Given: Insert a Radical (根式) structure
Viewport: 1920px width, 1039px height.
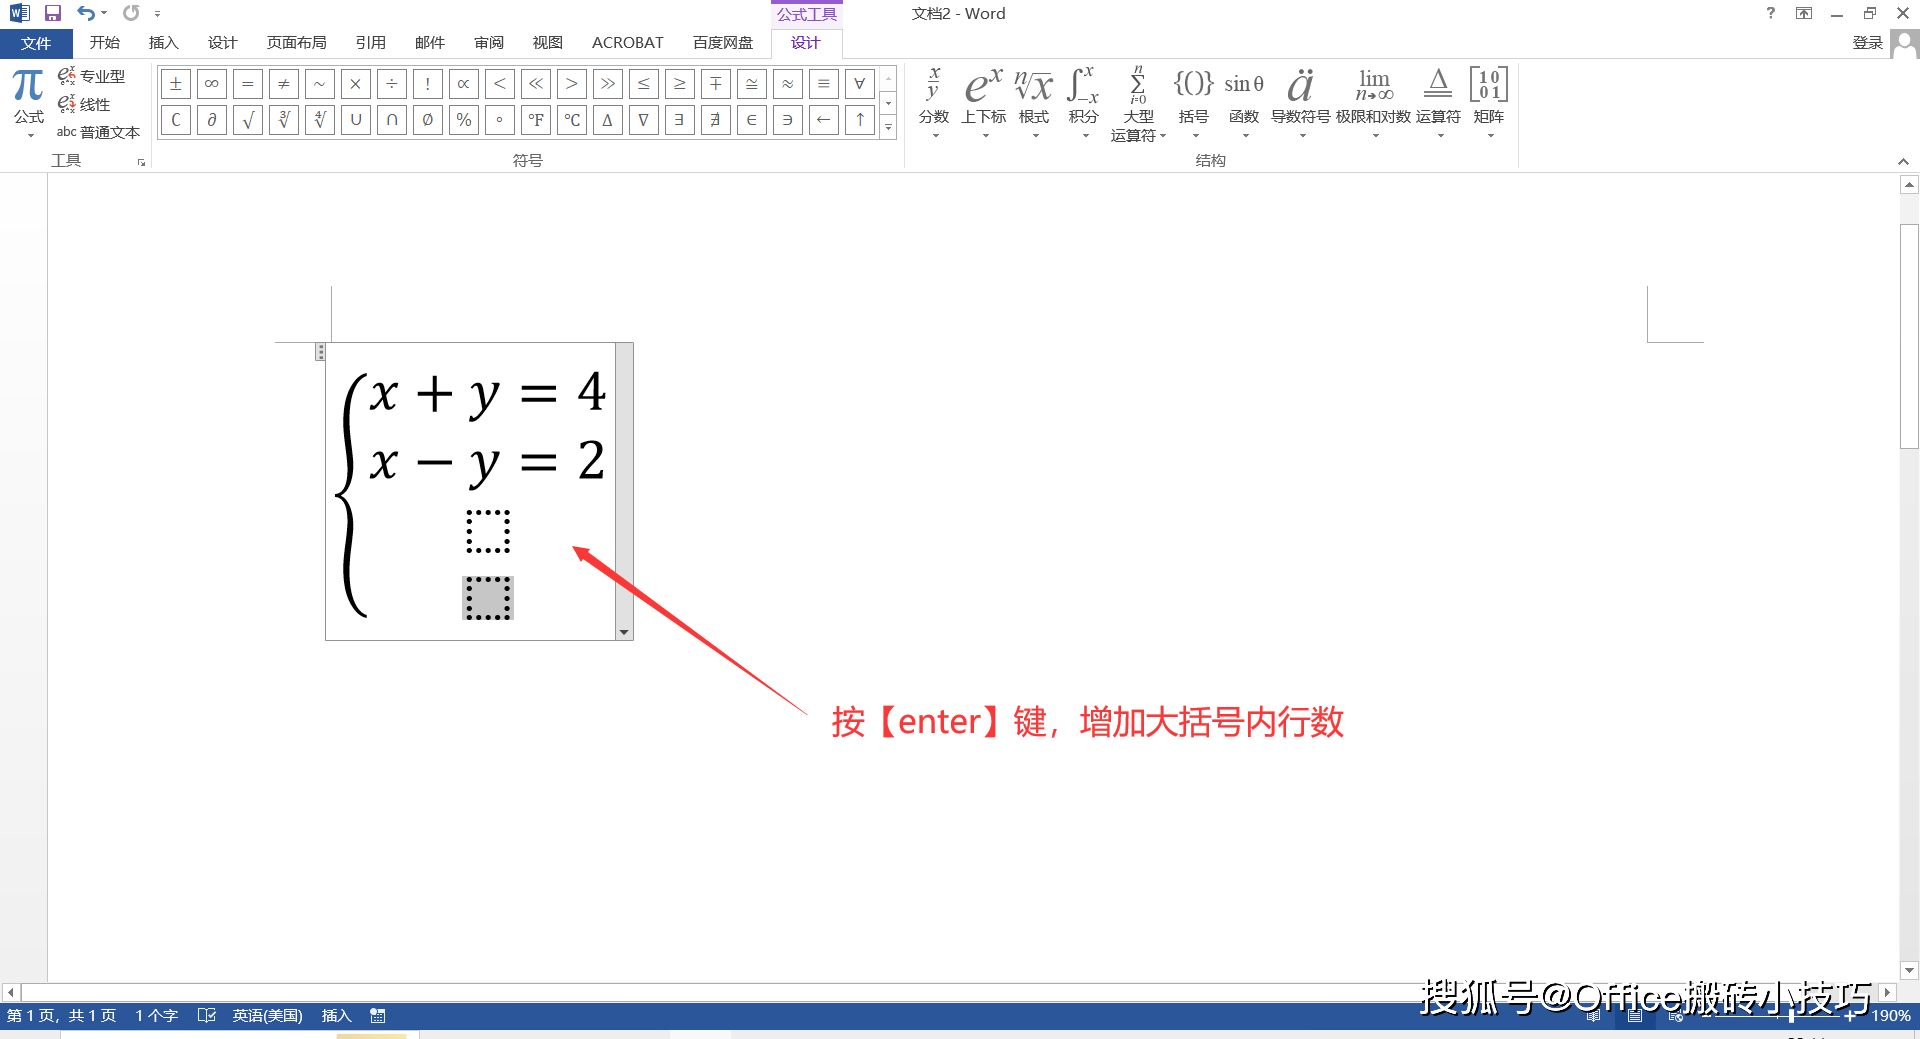Looking at the screenshot, I should [1034, 100].
